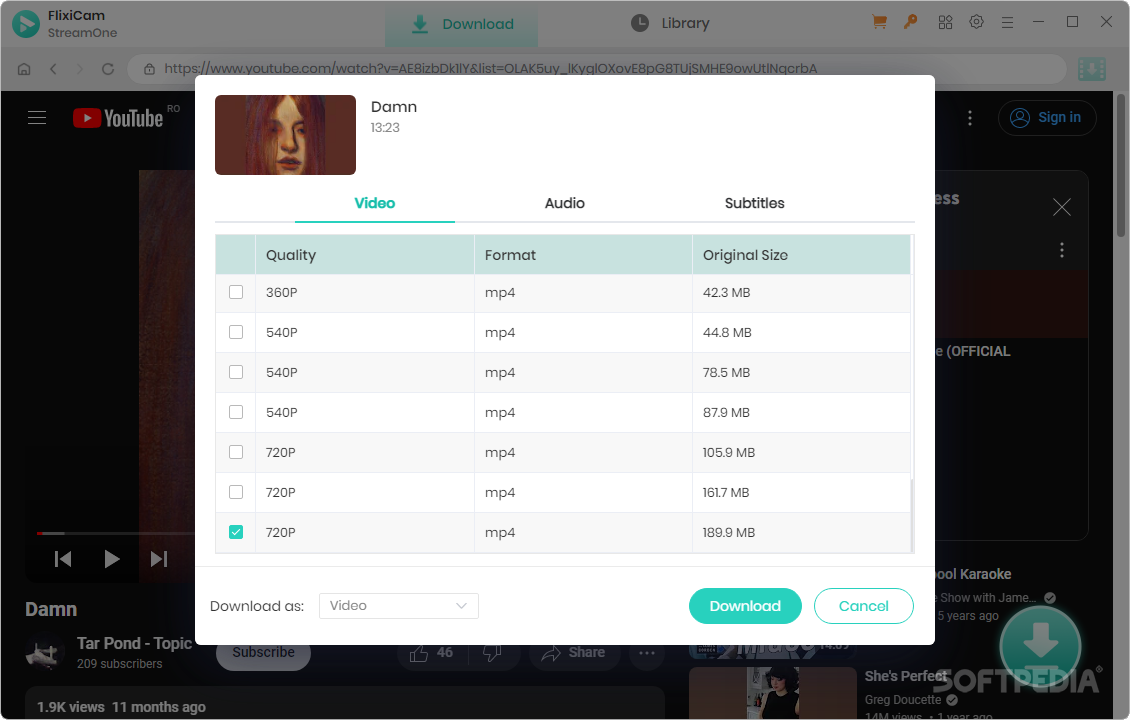Viewport: 1130px width, 720px height.
Task: Click the quality list scrollbar
Action: click(x=912, y=515)
